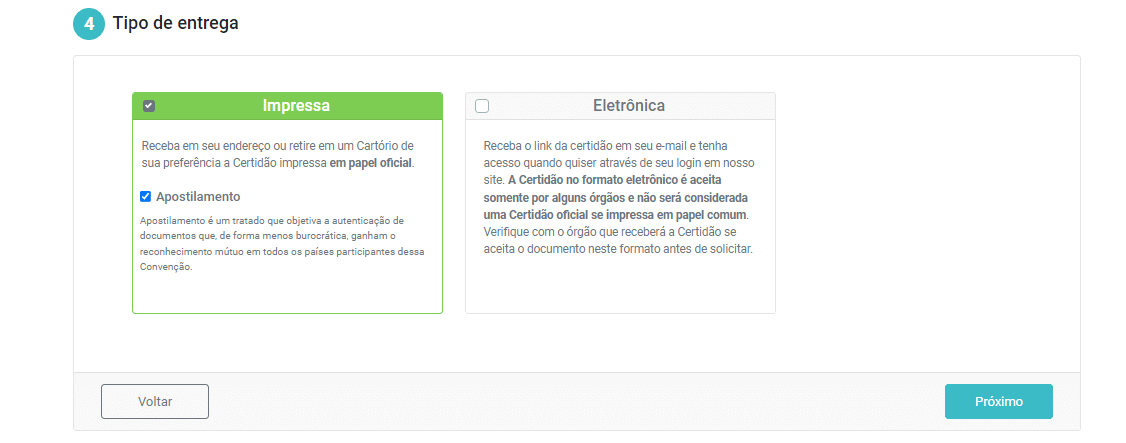Click the Apostilamento label text

(x=198, y=197)
